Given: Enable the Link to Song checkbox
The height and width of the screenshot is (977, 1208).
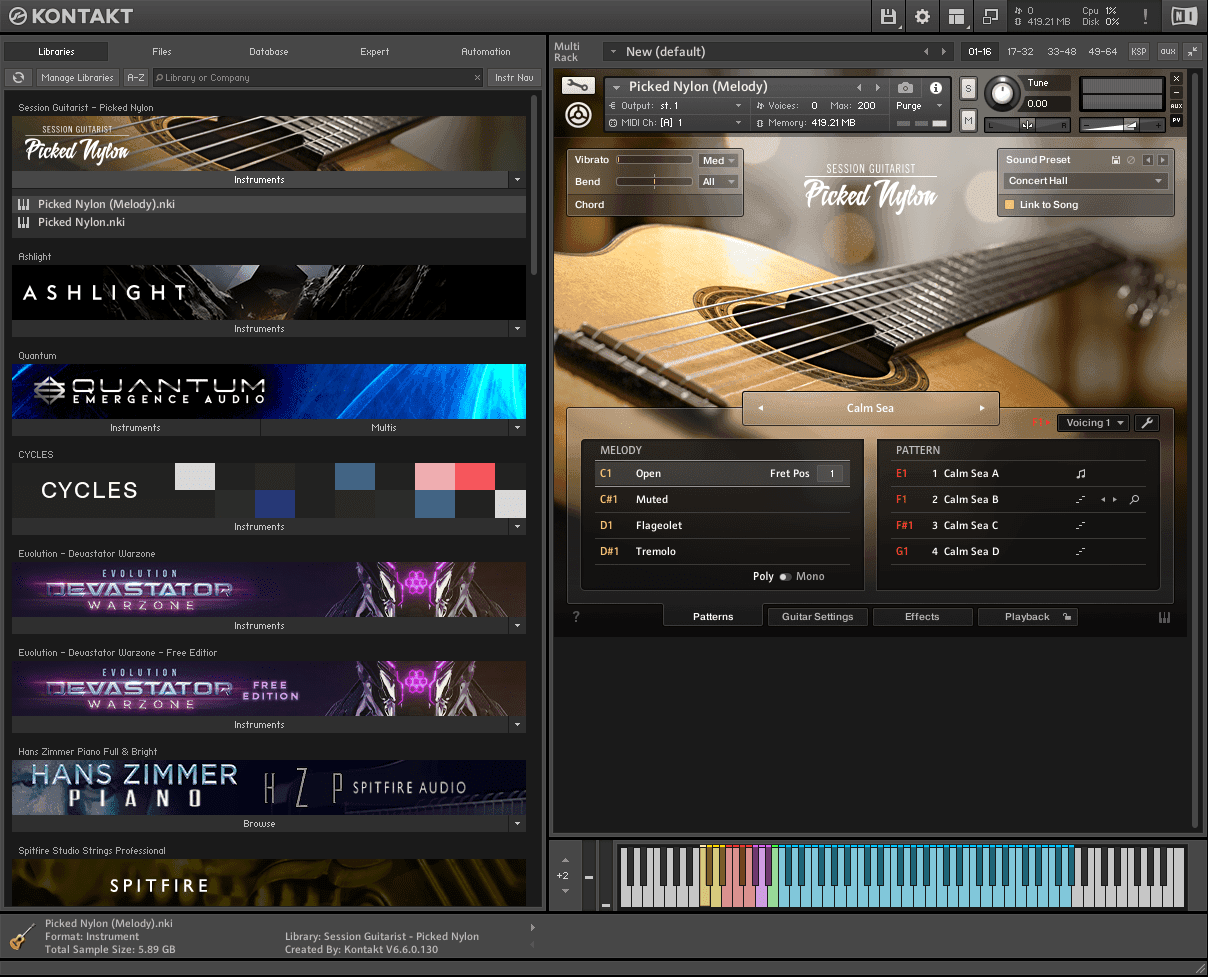Looking at the screenshot, I should 1010,205.
